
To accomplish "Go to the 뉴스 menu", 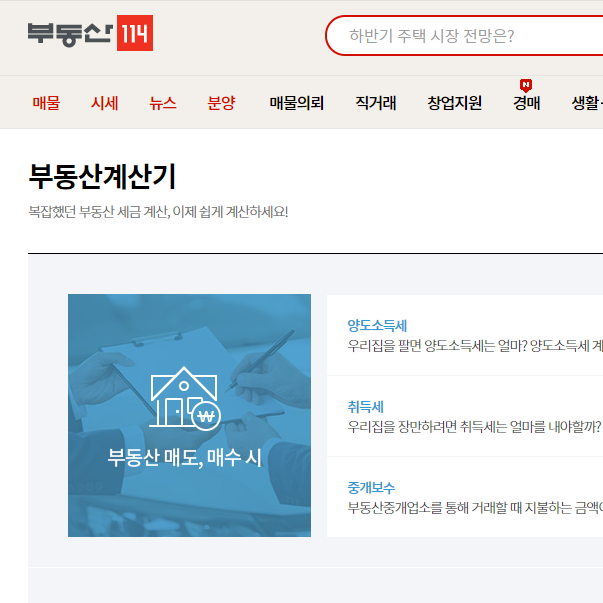I will 163,103.
